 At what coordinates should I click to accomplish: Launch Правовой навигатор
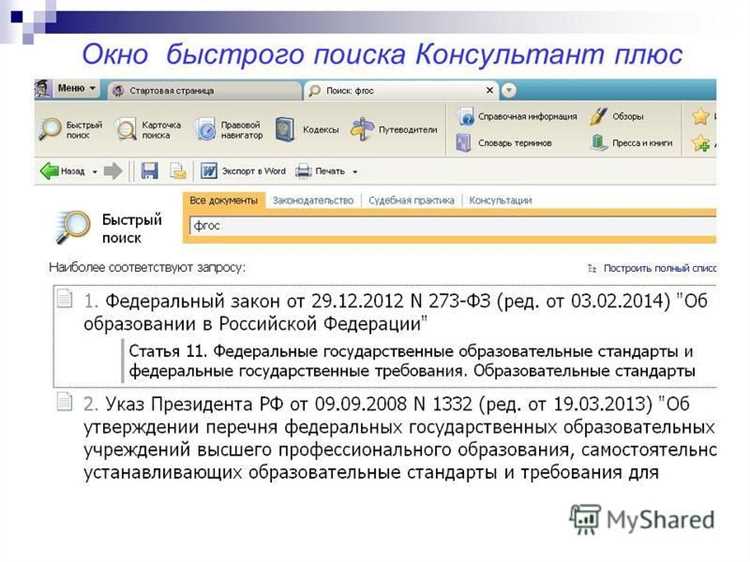pyautogui.click(x=230, y=130)
